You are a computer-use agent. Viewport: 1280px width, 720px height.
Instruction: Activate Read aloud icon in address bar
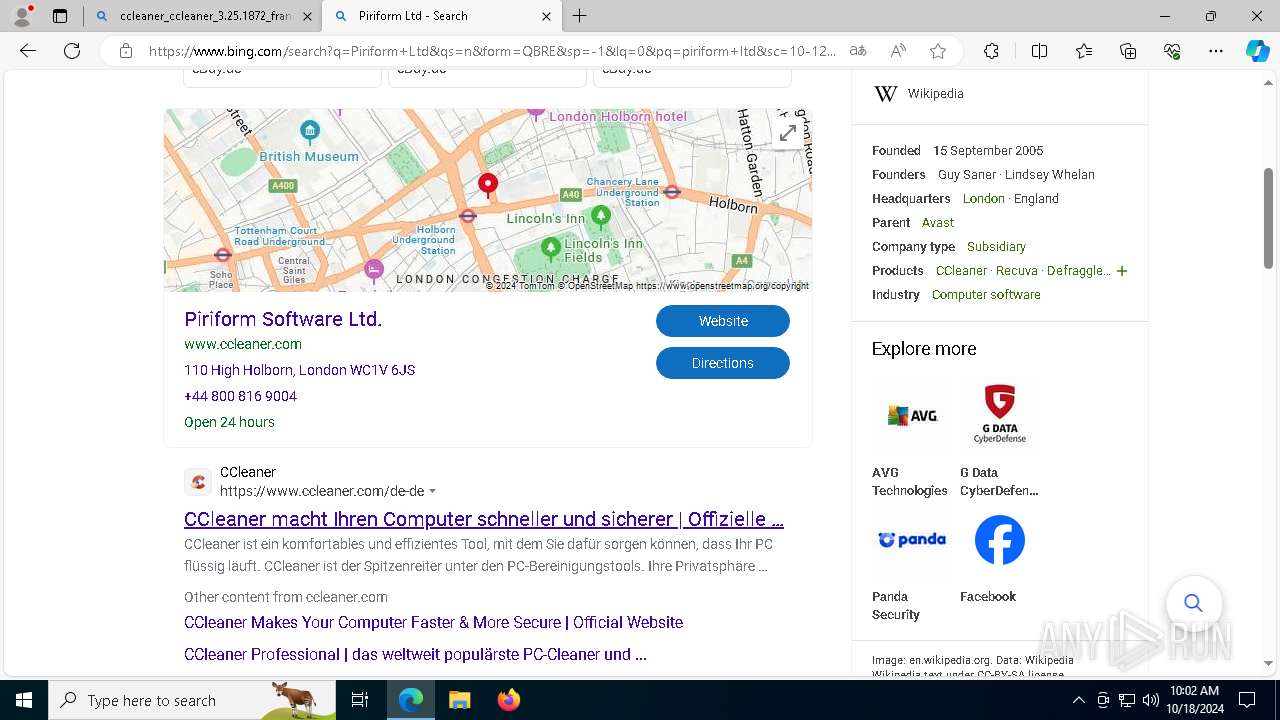898,51
